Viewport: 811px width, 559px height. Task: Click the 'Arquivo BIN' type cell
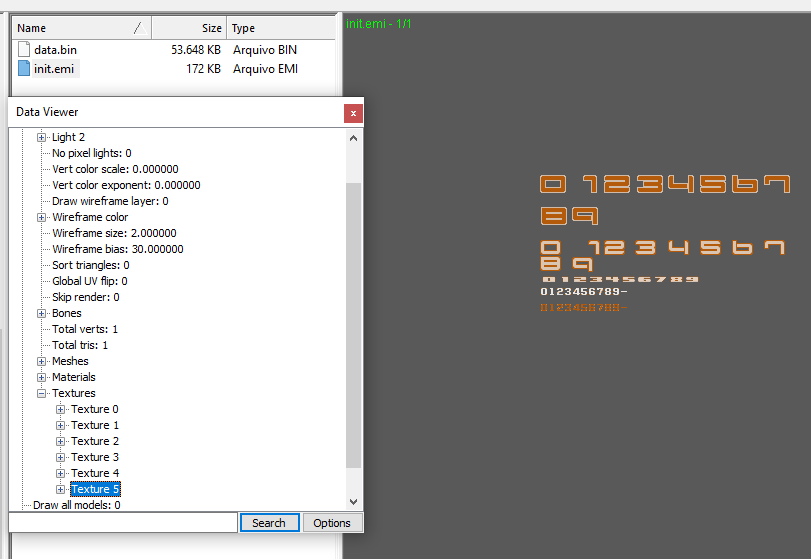(x=265, y=50)
